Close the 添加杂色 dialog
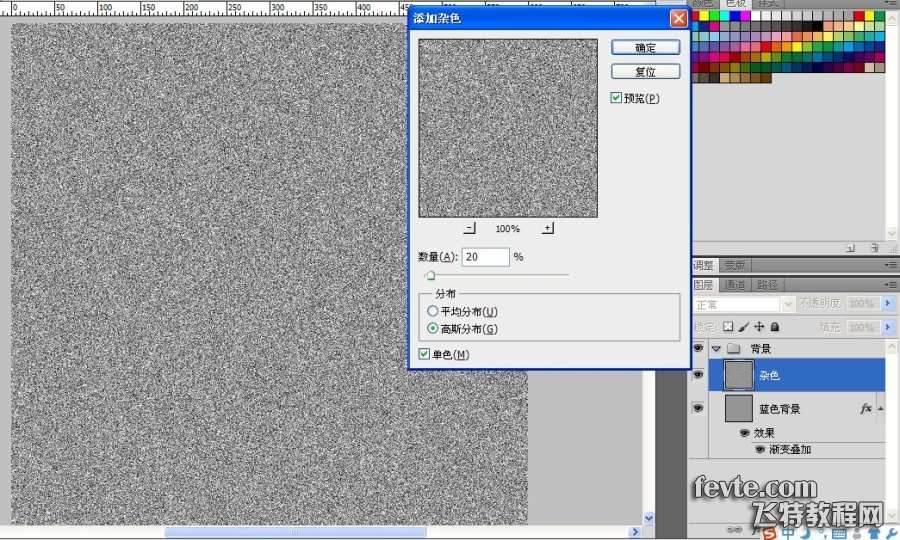This screenshot has height=540, width=900. coord(678,18)
